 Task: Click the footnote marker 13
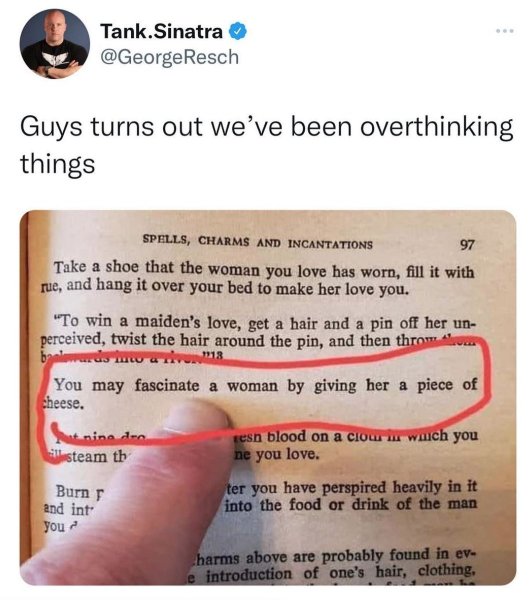217,355
